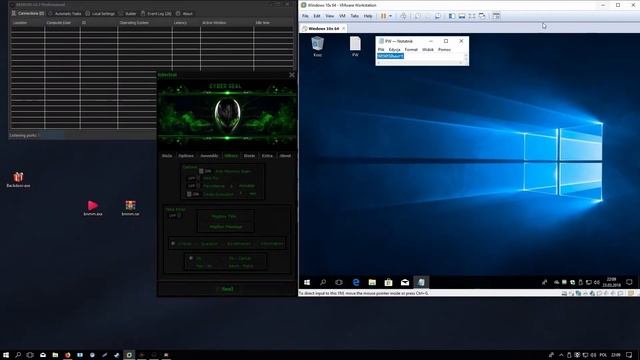Select the Options tab in Cyber Seal
The width and height of the screenshot is (640, 360).
tap(186, 156)
